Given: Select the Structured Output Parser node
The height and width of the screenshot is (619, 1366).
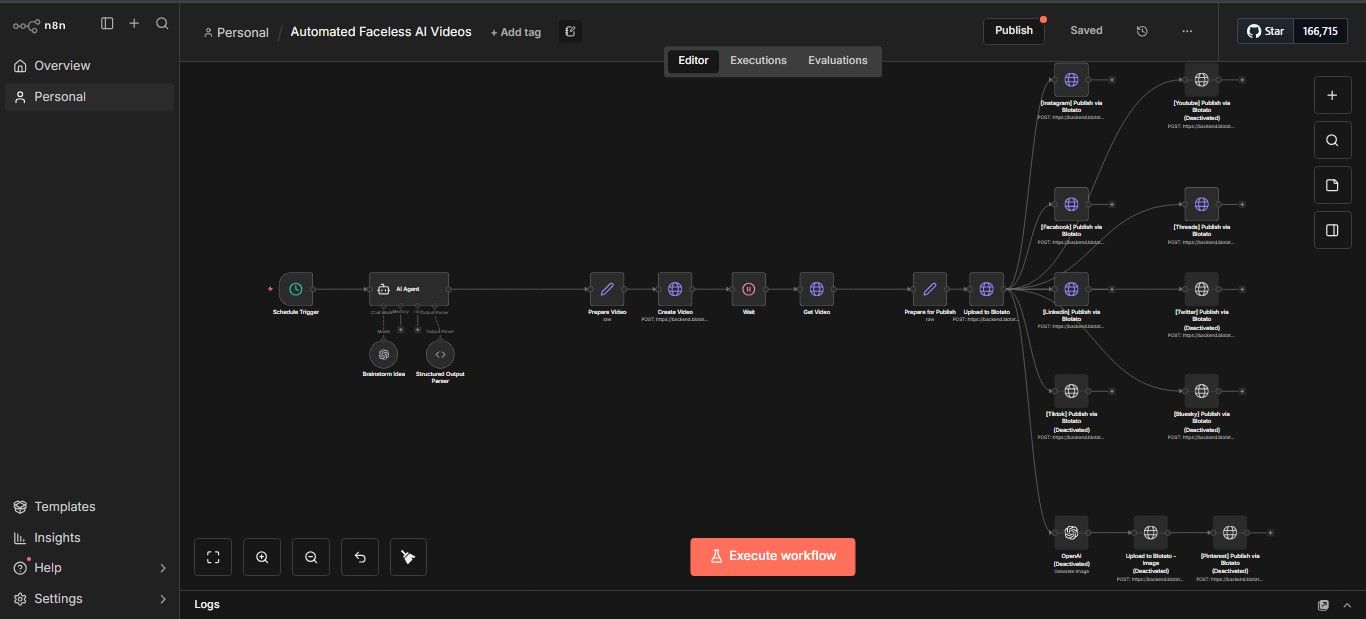Looking at the screenshot, I should [x=440, y=354].
